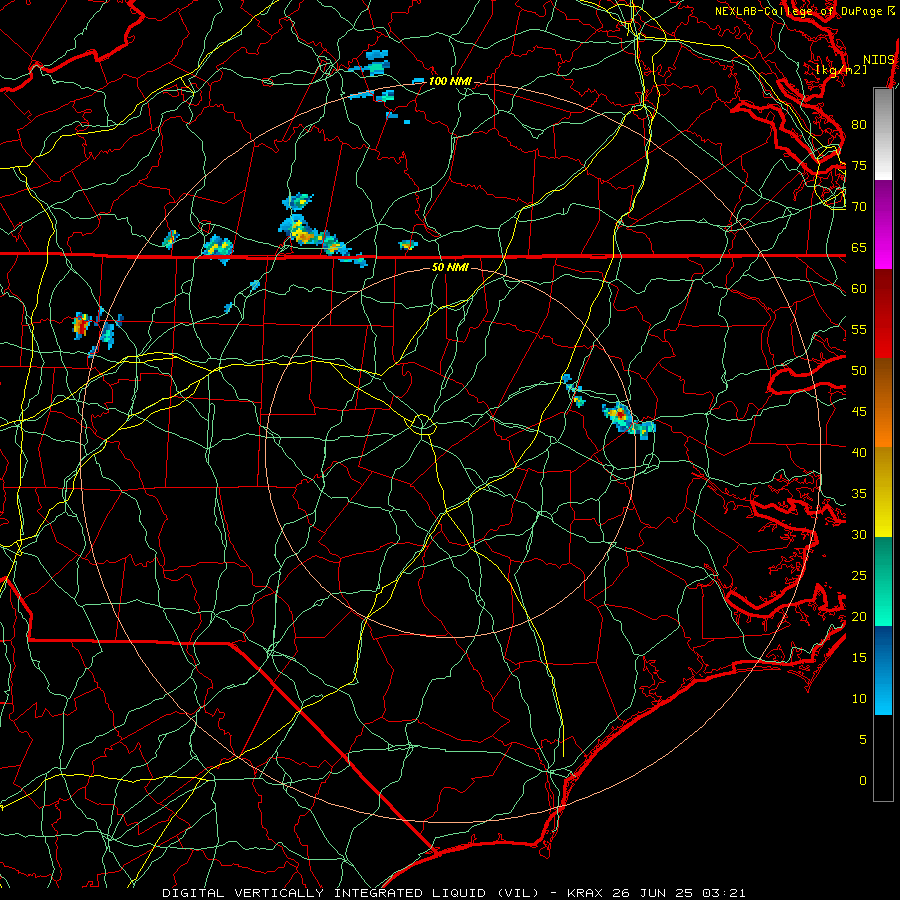Click the NIDS label above the color scale
The image size is (900, 900).
(x=879, y=60)
